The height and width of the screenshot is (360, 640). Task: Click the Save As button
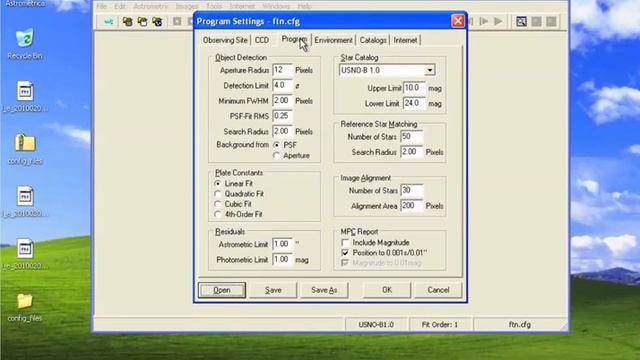(324, 290)
